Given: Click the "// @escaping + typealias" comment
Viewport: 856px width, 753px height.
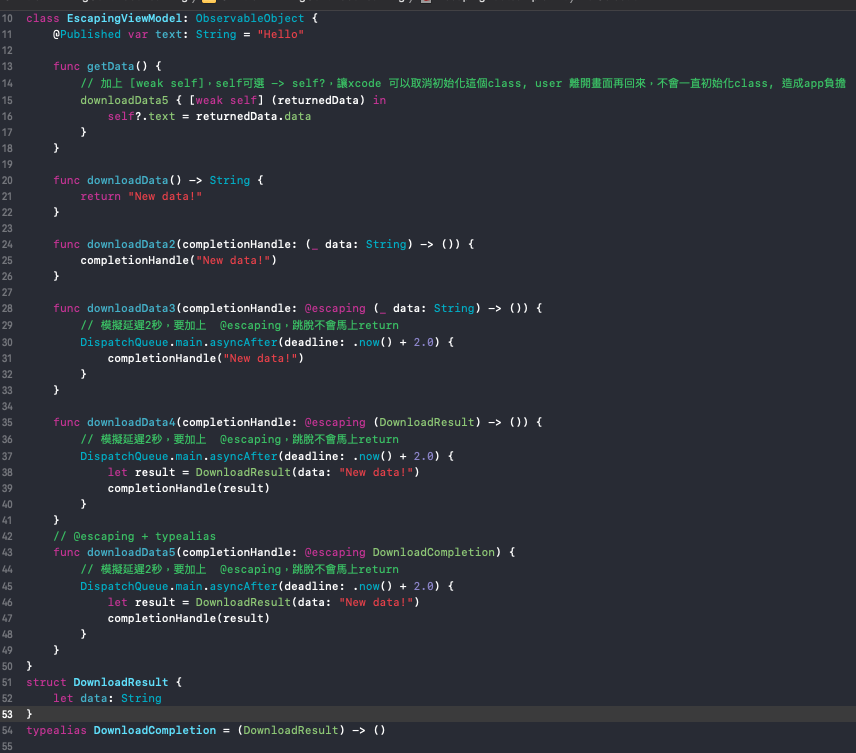Looking at the screenshot, I should click(x=134, y=536).
